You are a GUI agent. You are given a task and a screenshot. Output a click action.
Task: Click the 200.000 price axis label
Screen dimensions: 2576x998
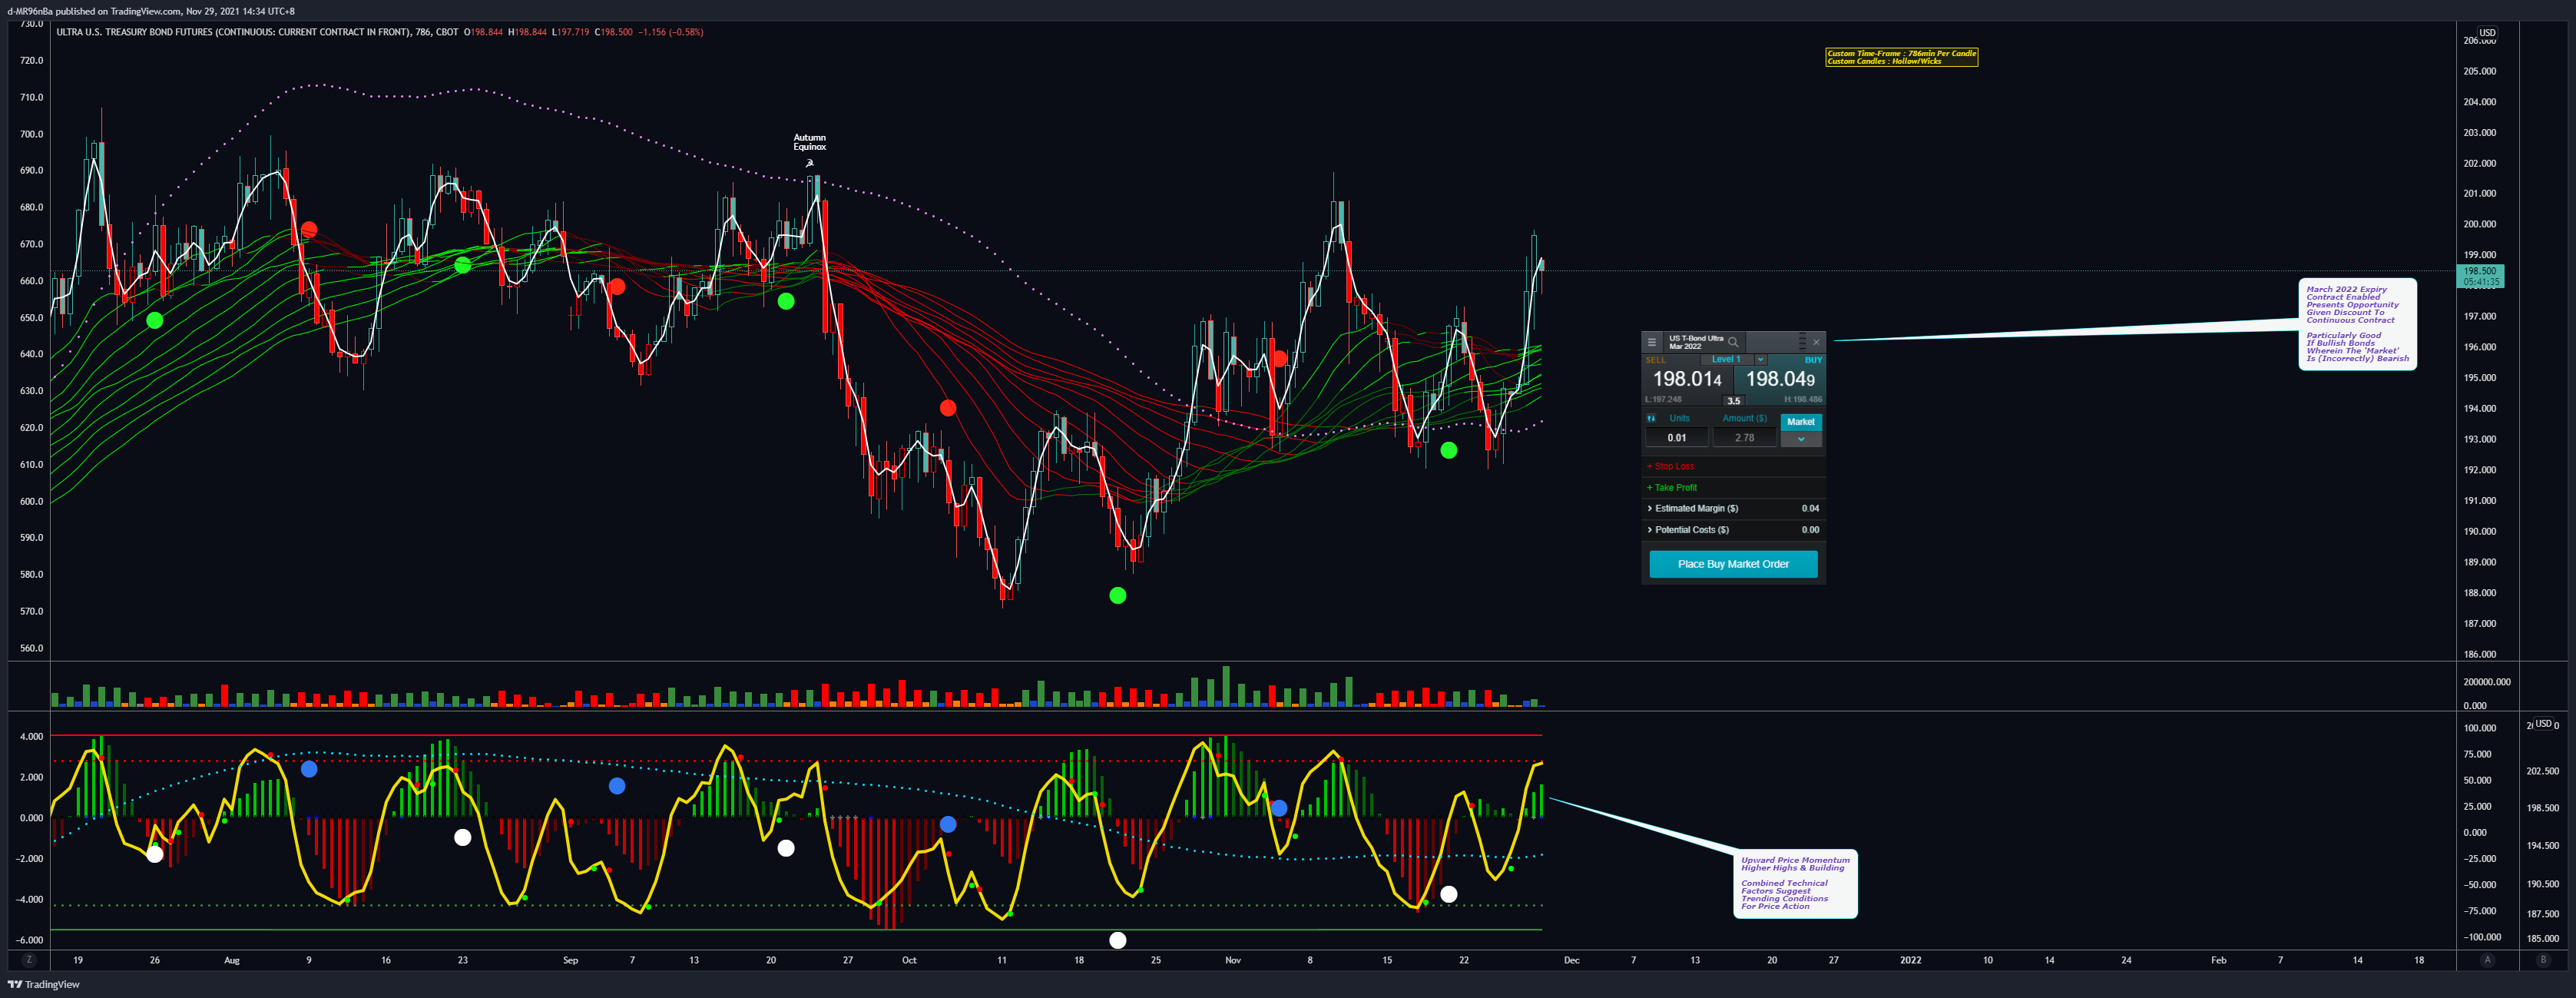coord(2479,225)
